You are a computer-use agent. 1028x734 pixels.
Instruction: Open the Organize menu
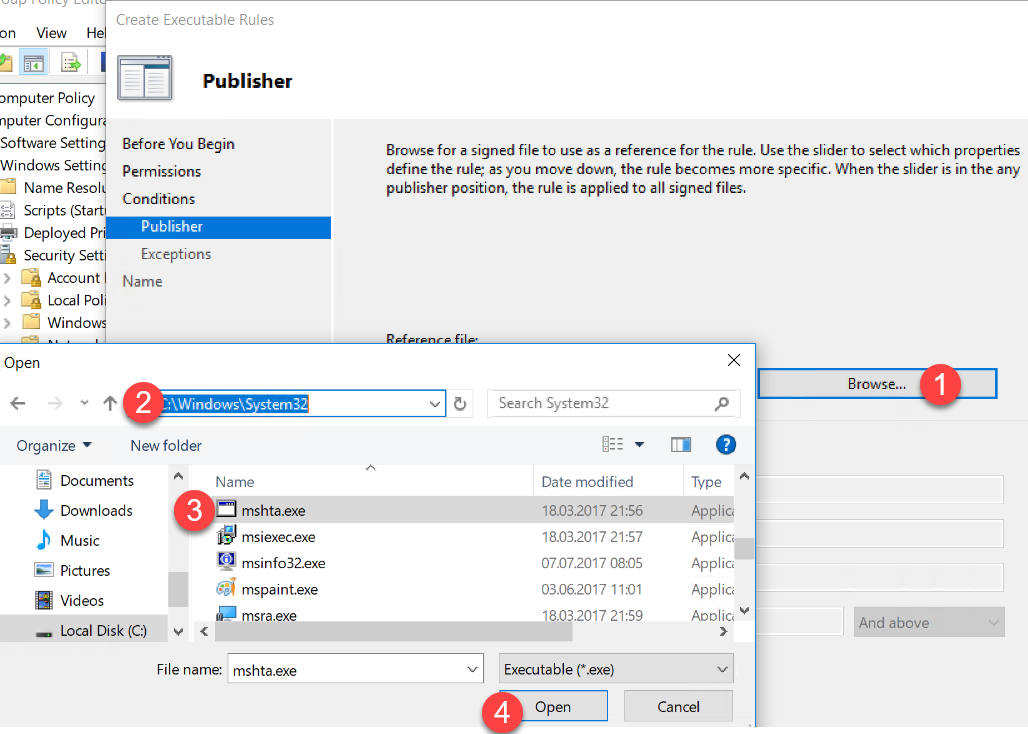click(54, 446)
